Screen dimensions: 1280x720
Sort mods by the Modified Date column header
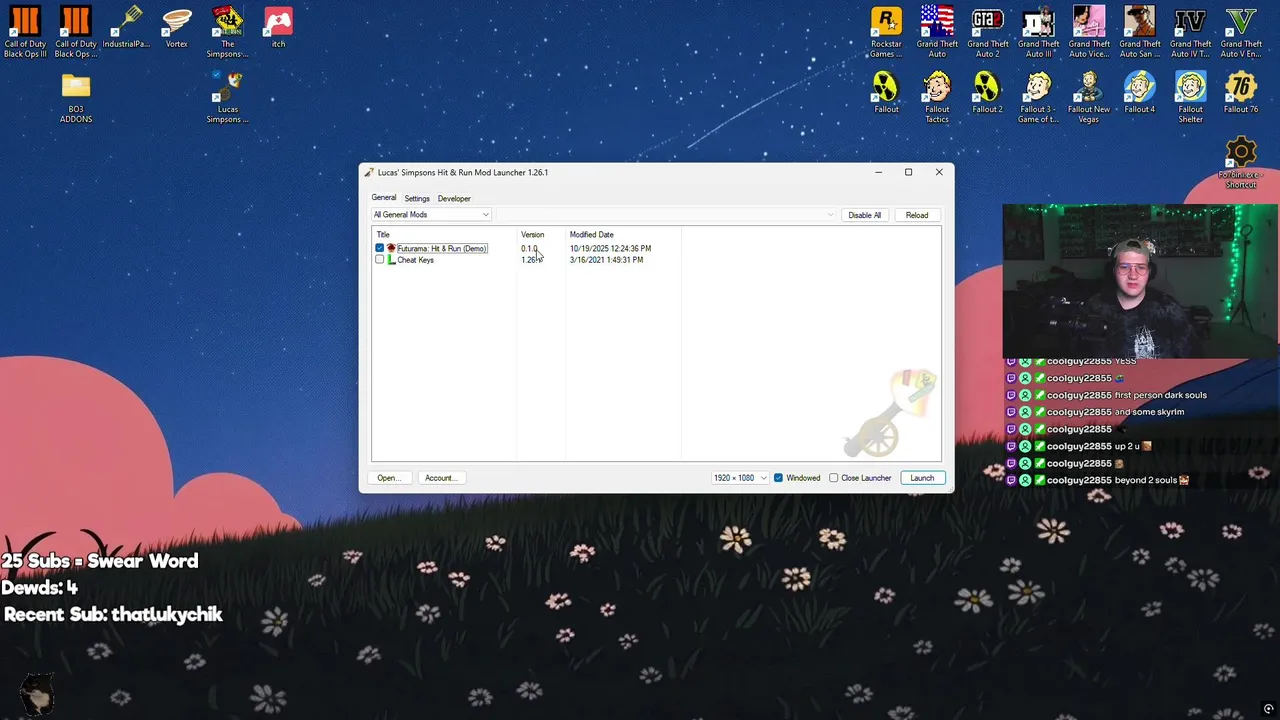[x=623, y=235]
